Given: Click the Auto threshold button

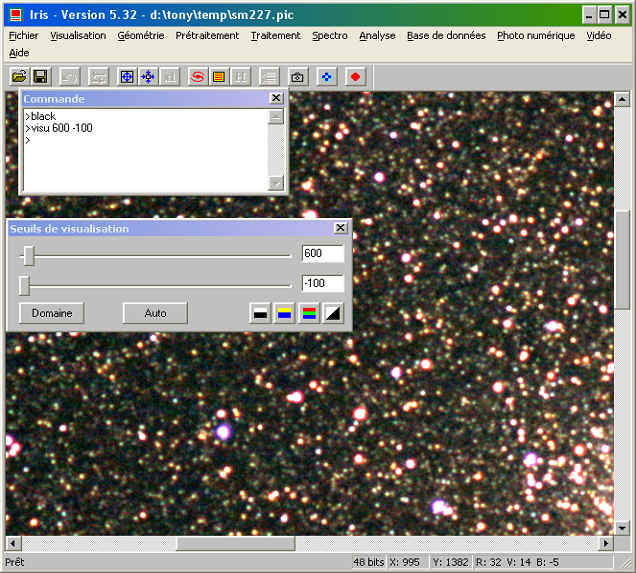Looking at the screenshot, I should [155, 313].
